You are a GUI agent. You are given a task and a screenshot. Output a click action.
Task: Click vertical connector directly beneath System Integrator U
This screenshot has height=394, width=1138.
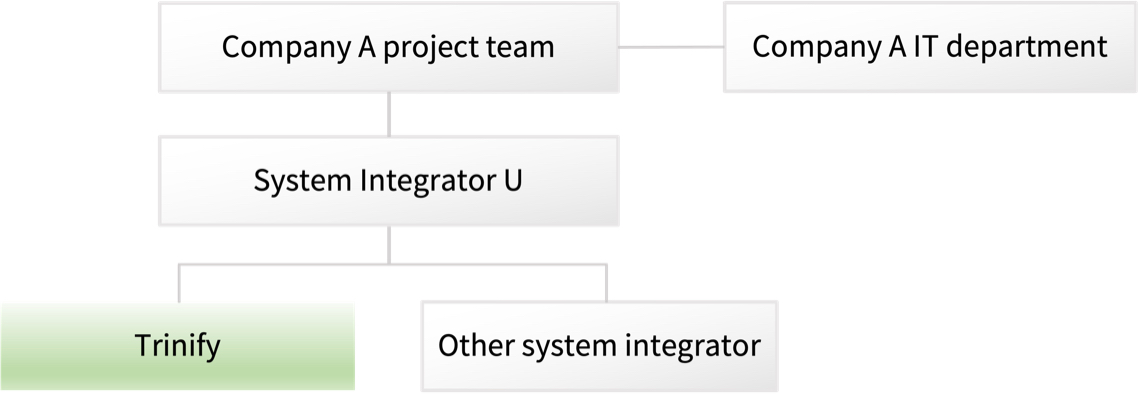[389, 245]
